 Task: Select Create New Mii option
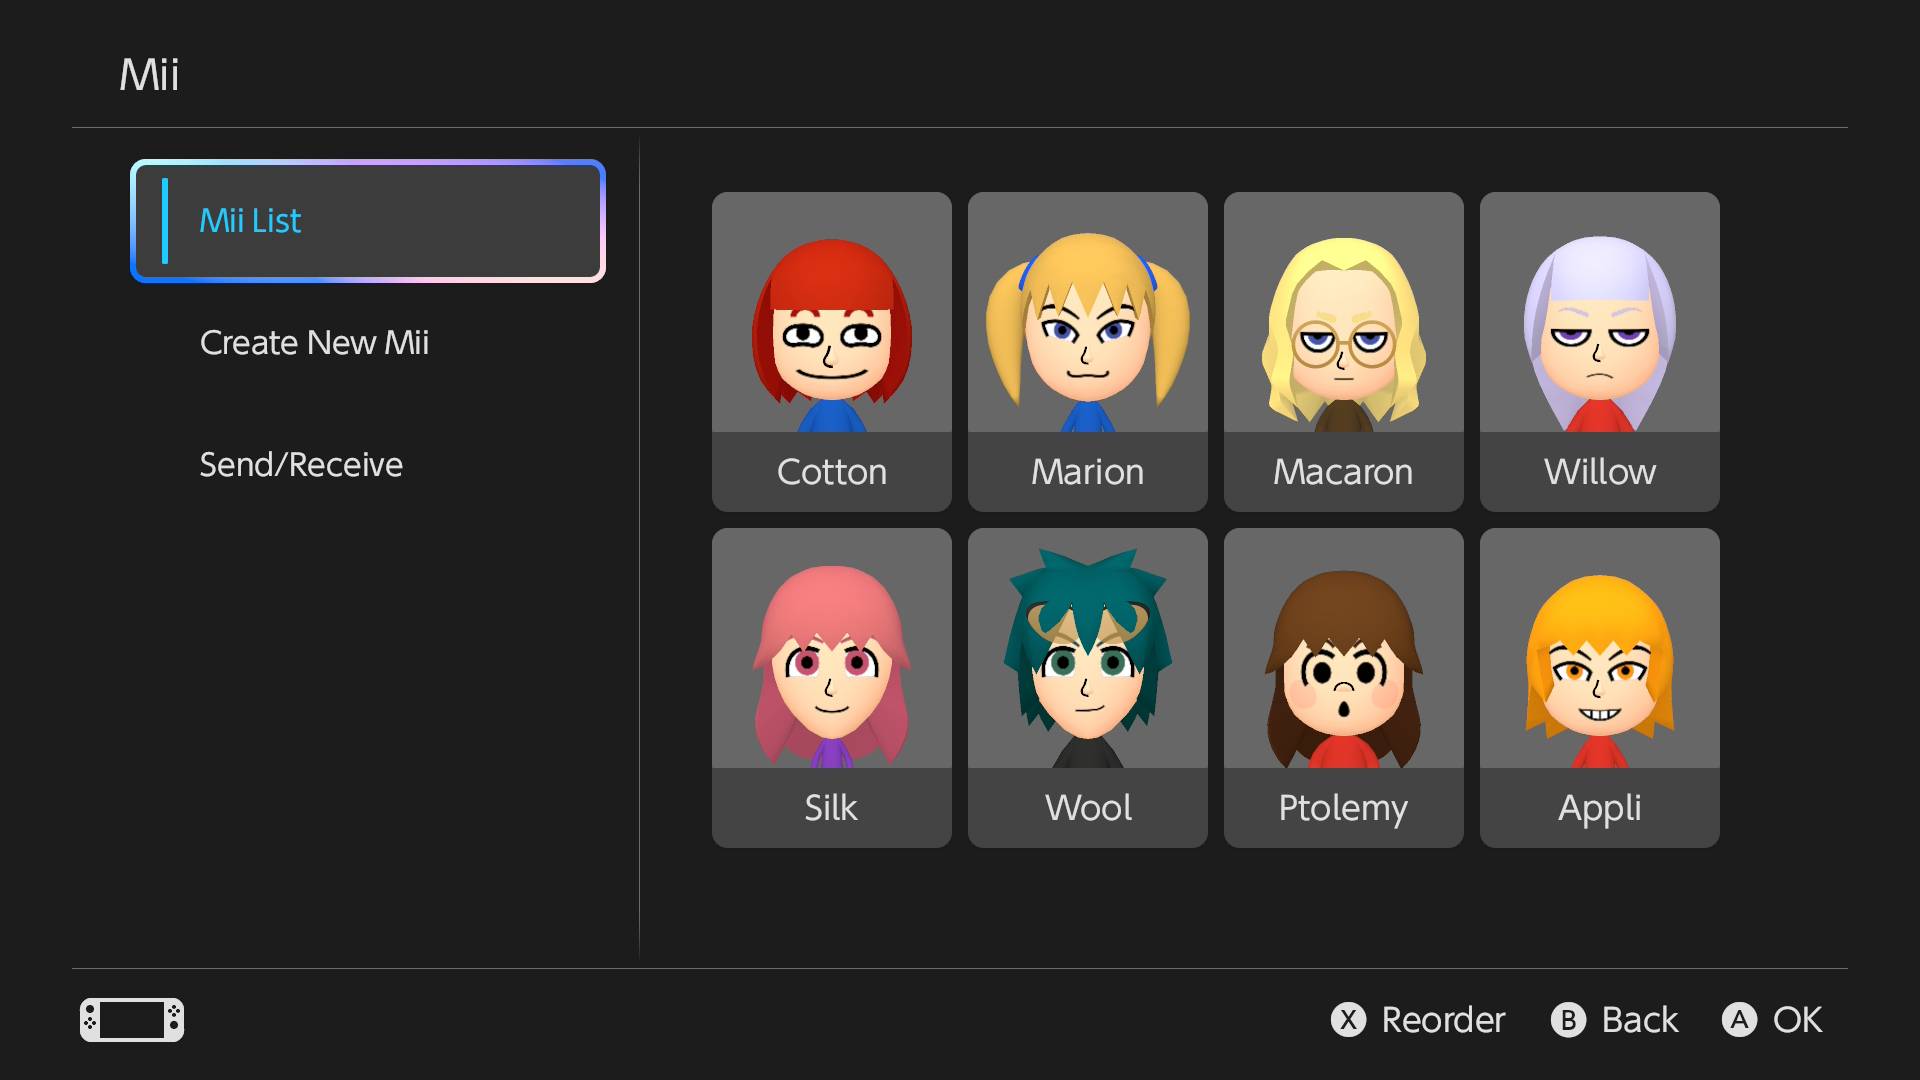click(x=314, y=343)
